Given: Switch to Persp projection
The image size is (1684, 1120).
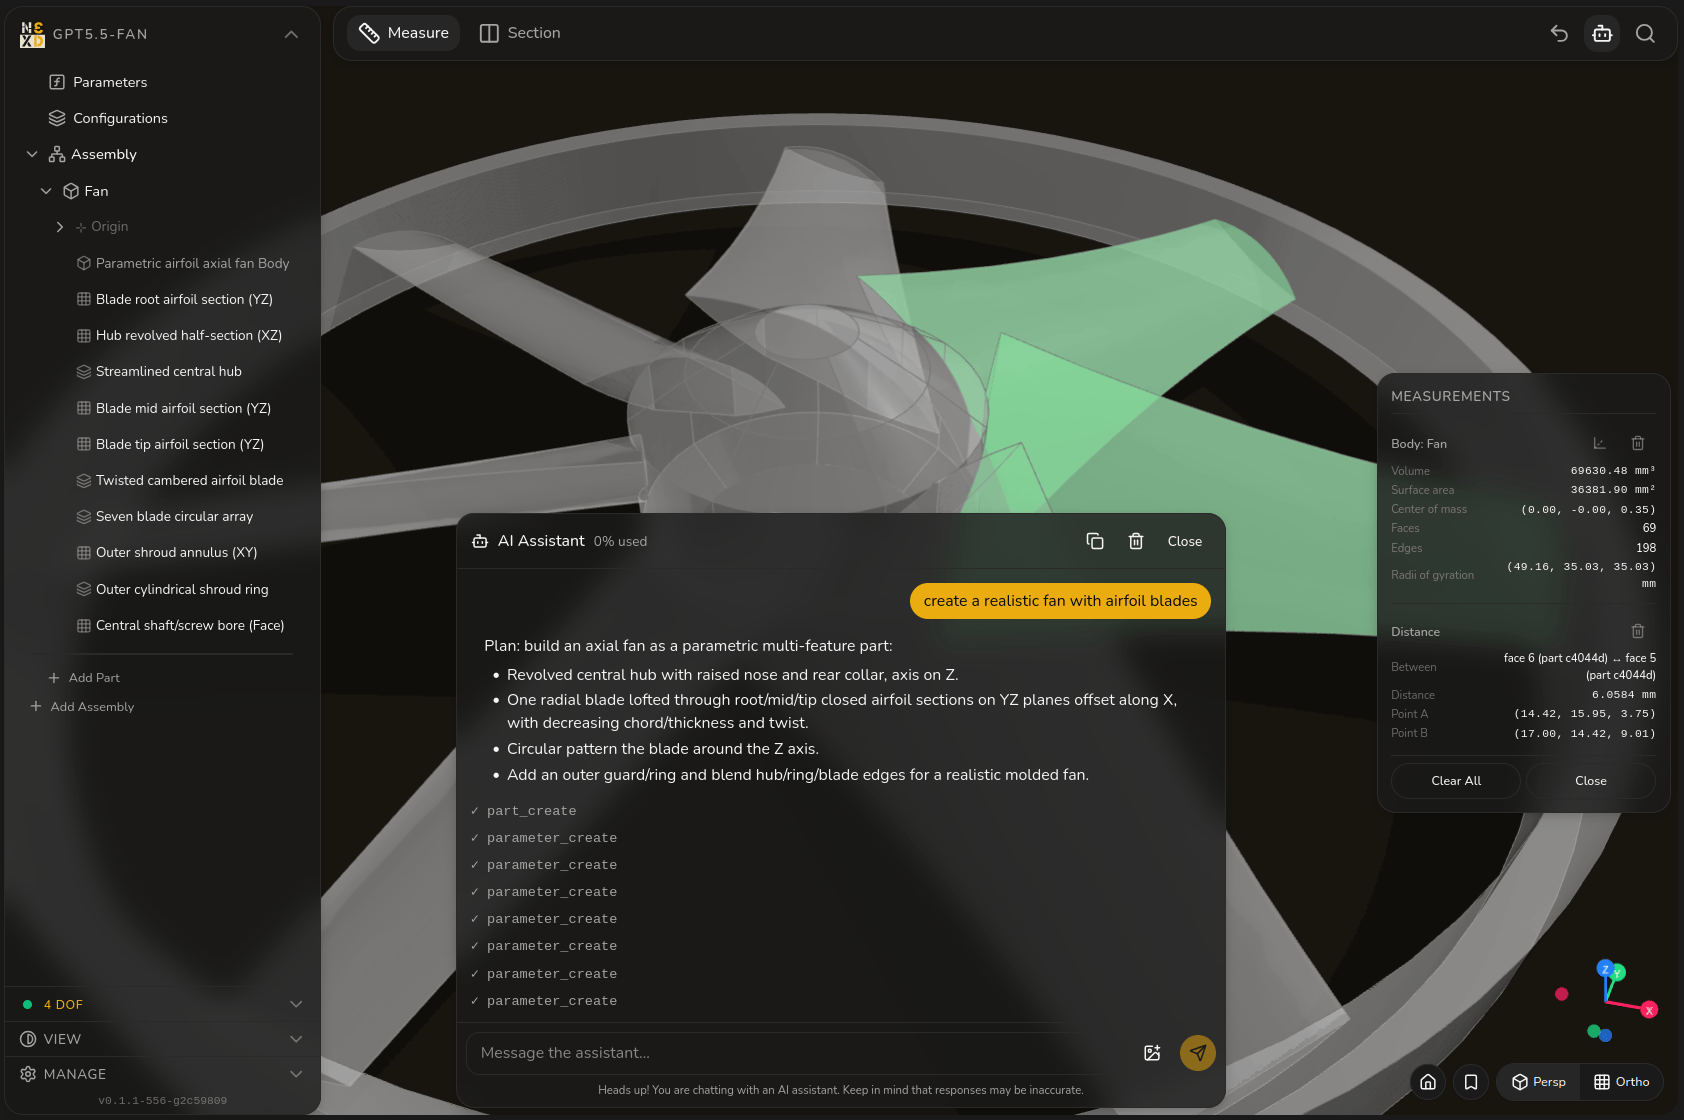Looking at the screenshot, I should 1539,1082.
